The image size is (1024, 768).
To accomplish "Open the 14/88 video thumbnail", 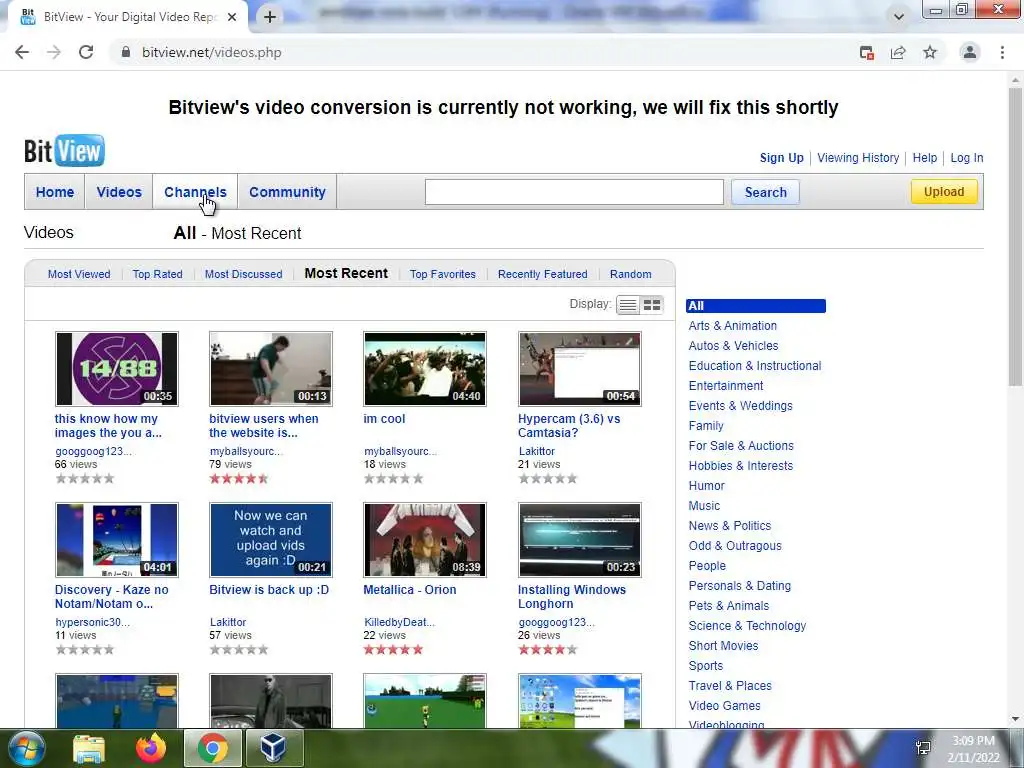I will 117,369.
